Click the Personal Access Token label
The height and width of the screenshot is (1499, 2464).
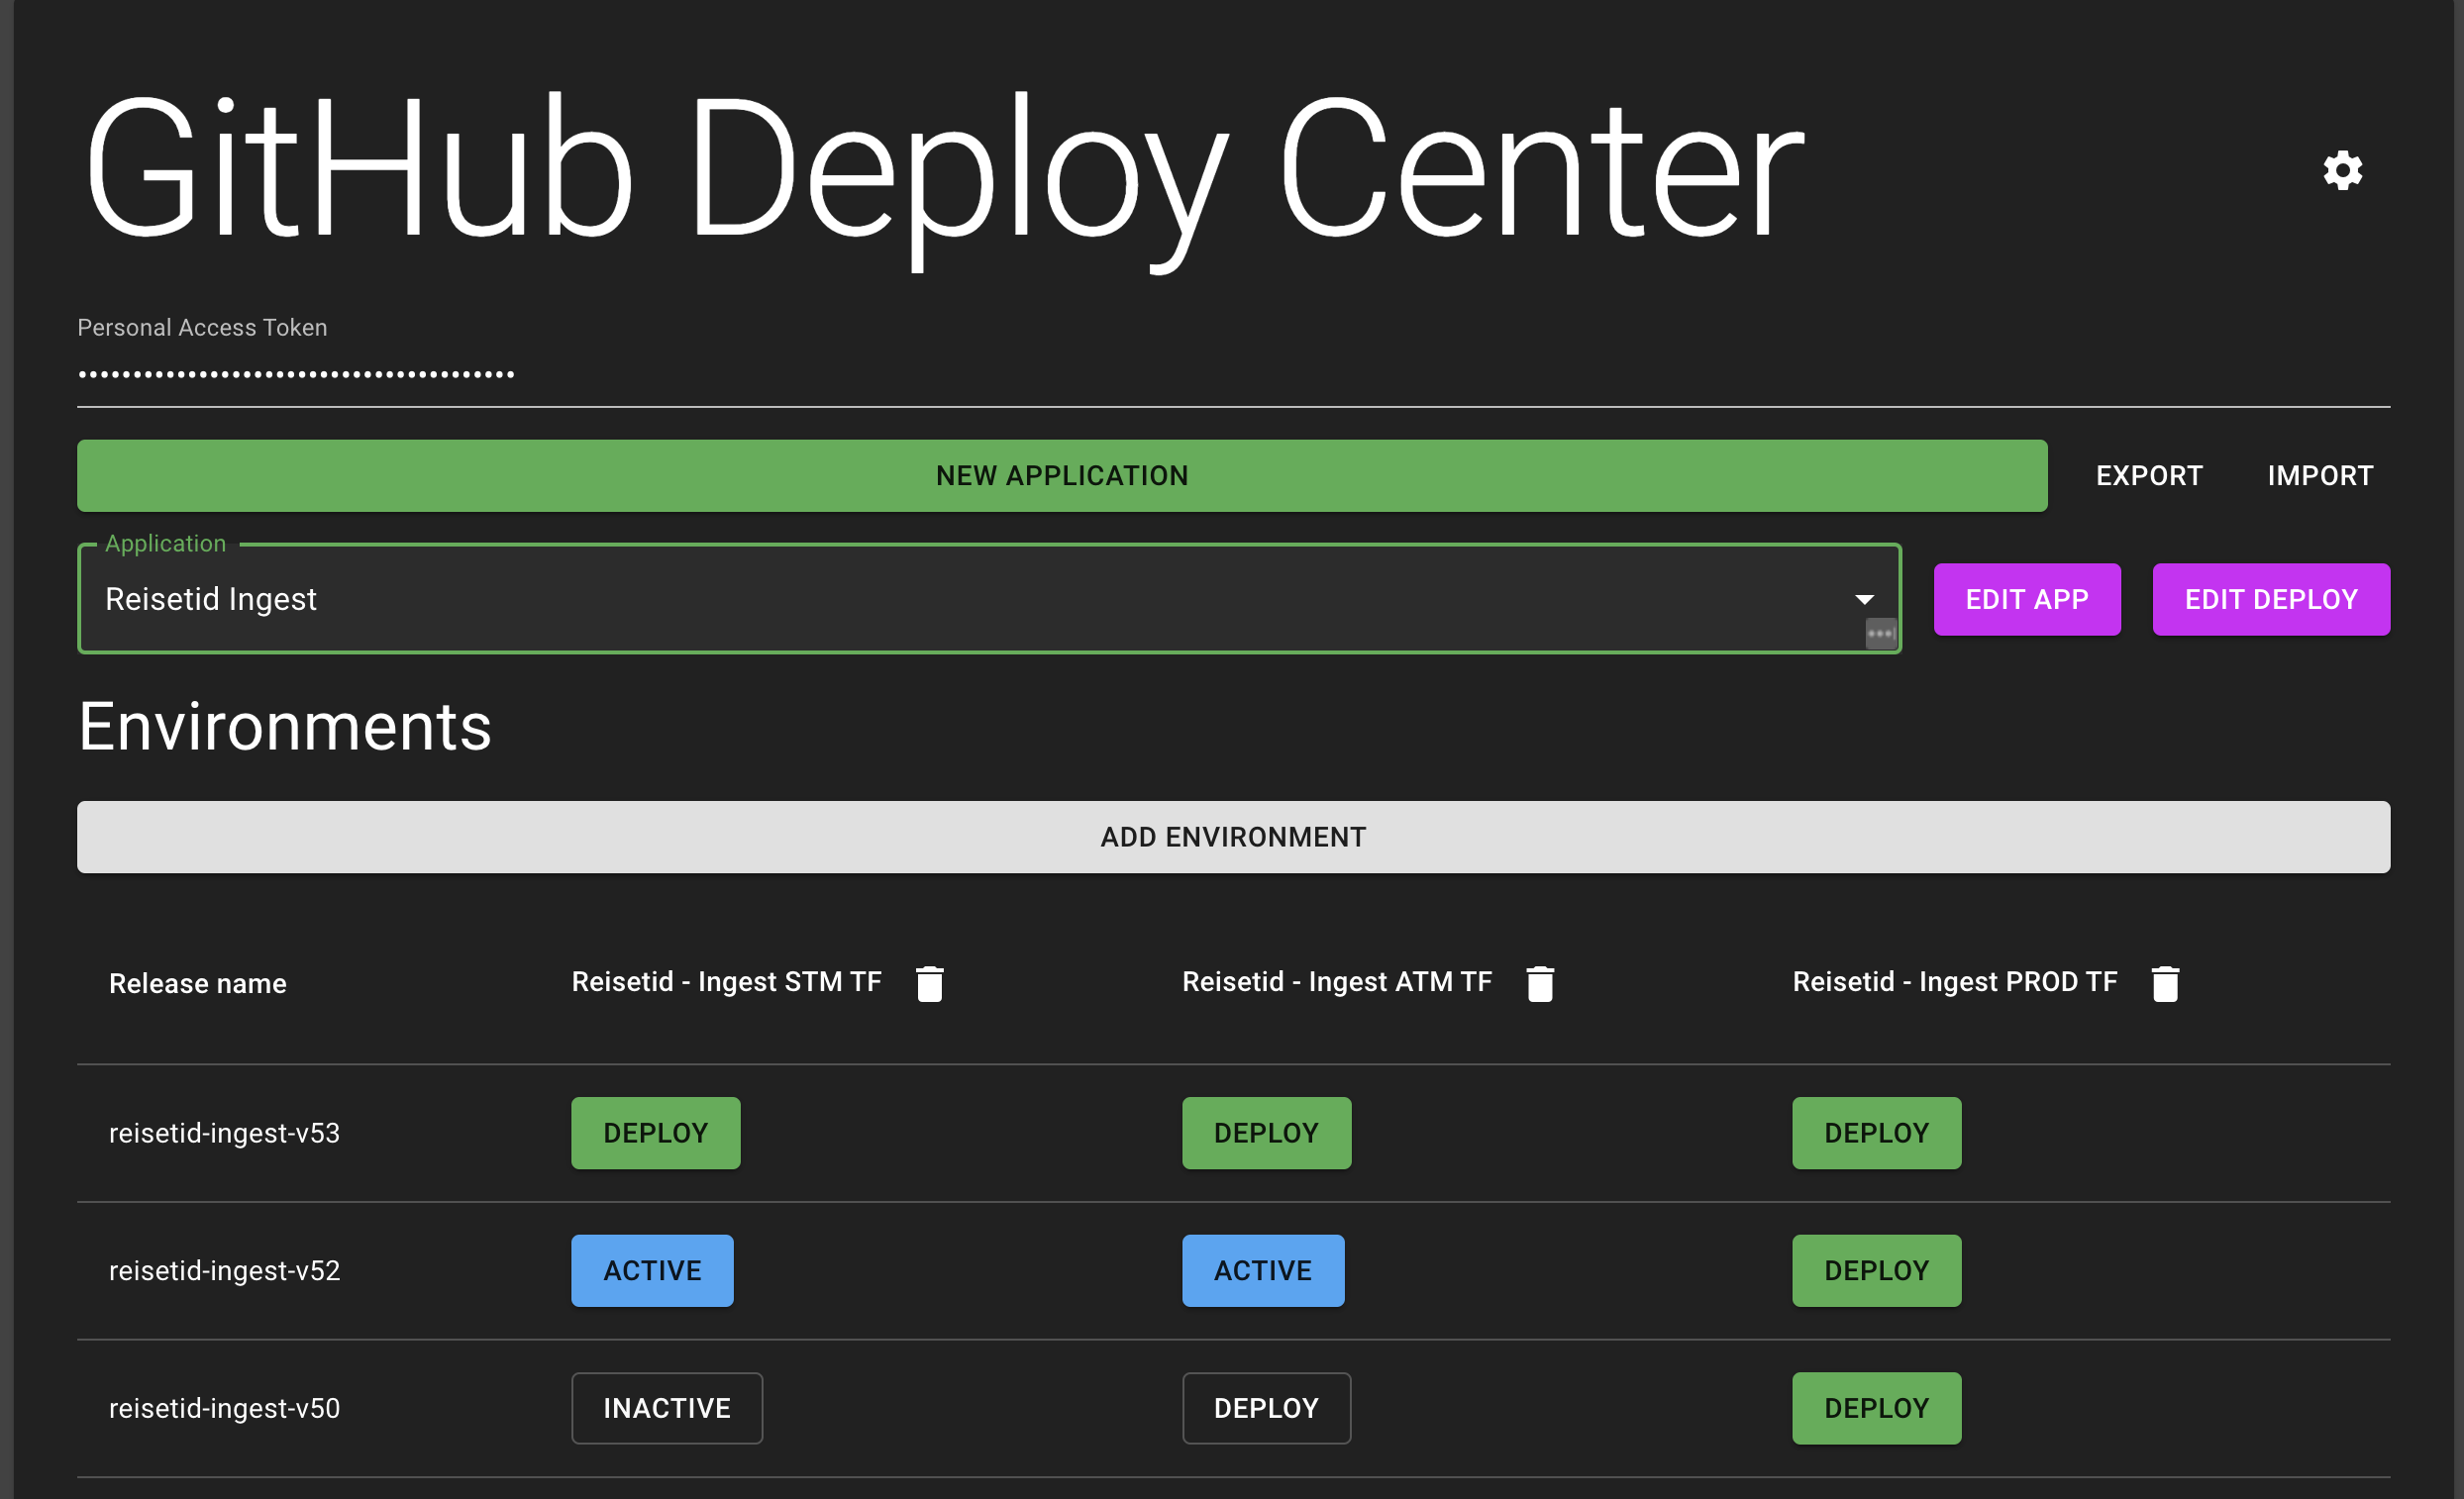(x=202, y=328)
